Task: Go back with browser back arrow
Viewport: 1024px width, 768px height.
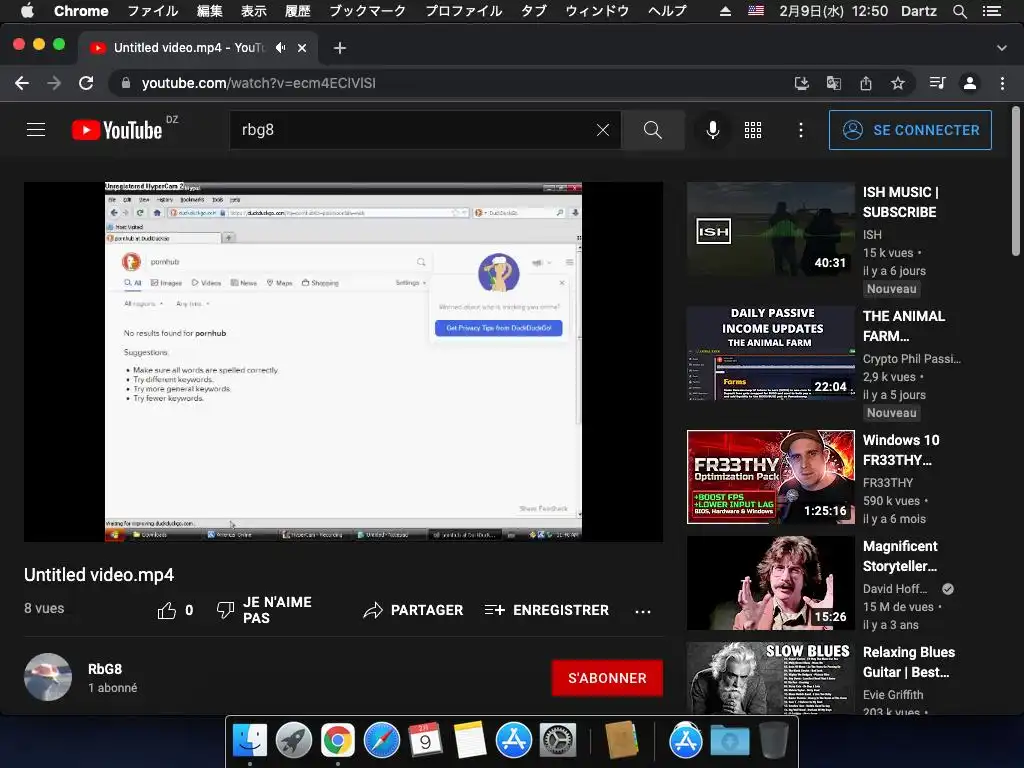Action: (22, 83)
